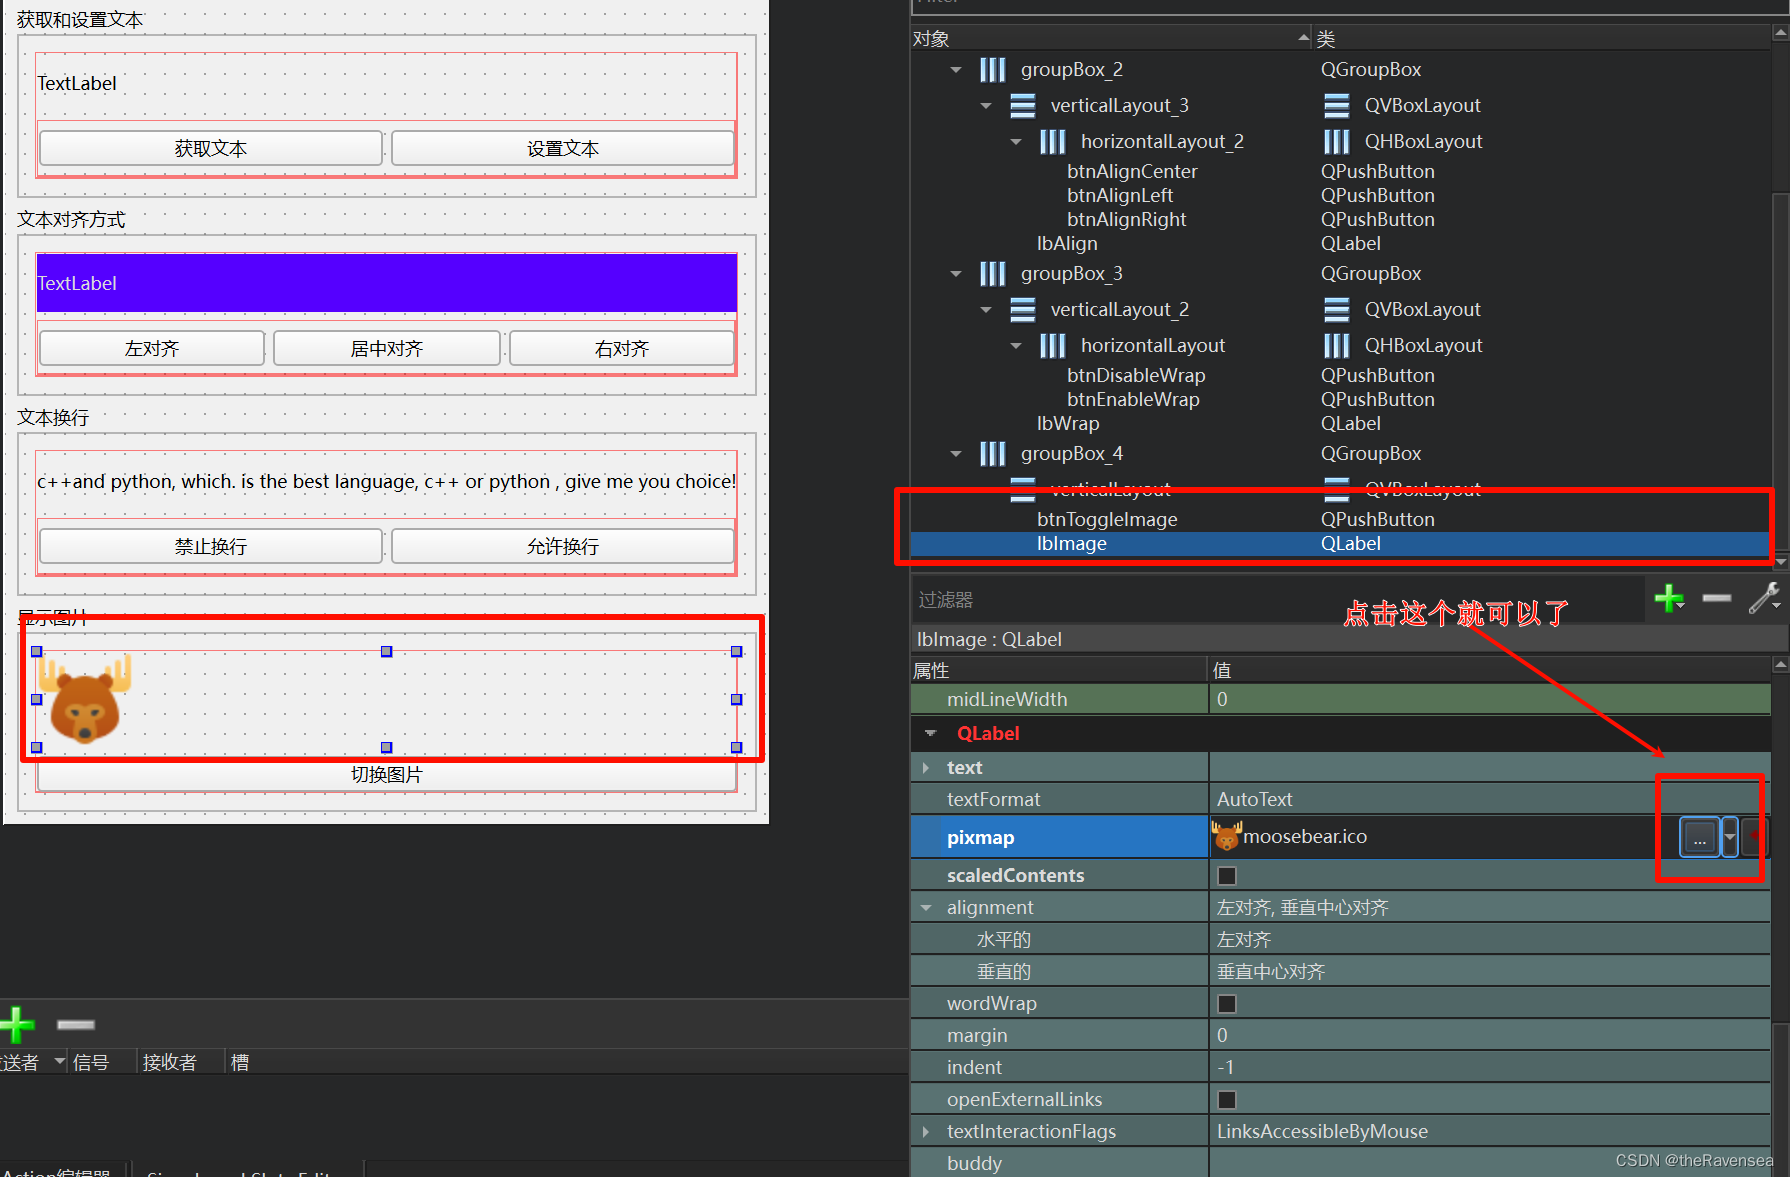Click the 右对齐 button on form

click(622, 349)
